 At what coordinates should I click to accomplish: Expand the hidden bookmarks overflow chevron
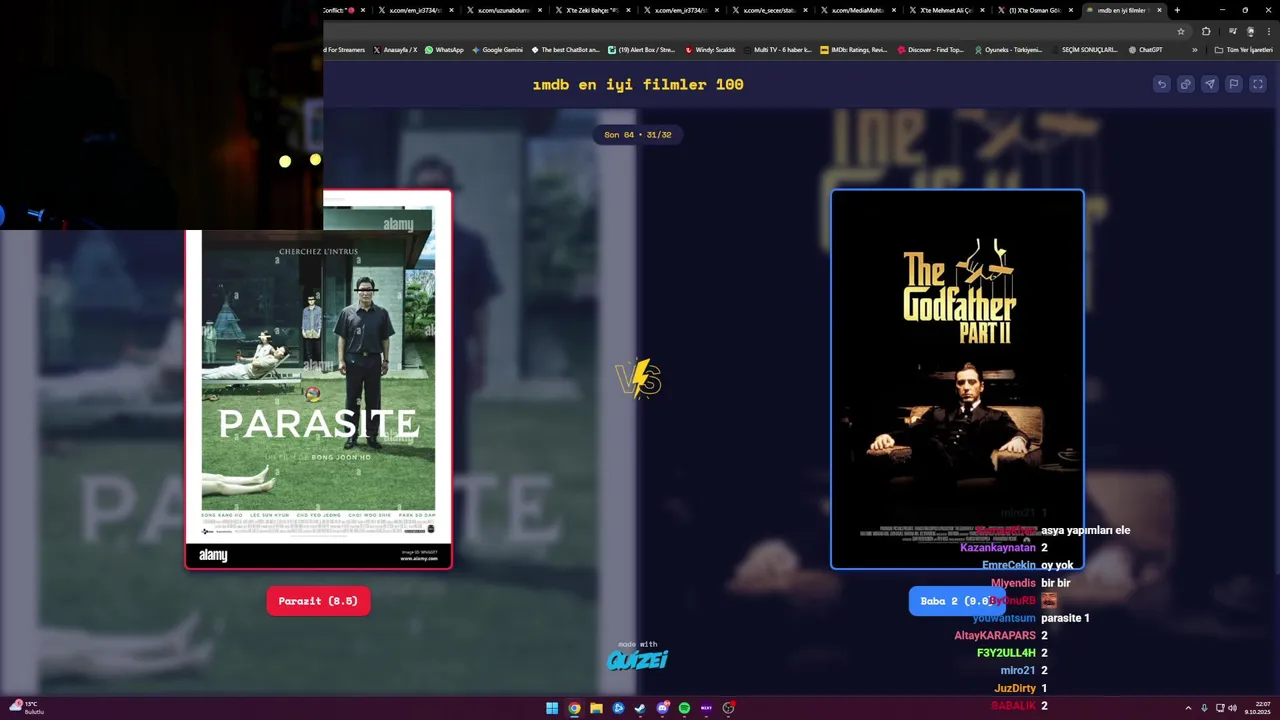[x=1194, y=50]
